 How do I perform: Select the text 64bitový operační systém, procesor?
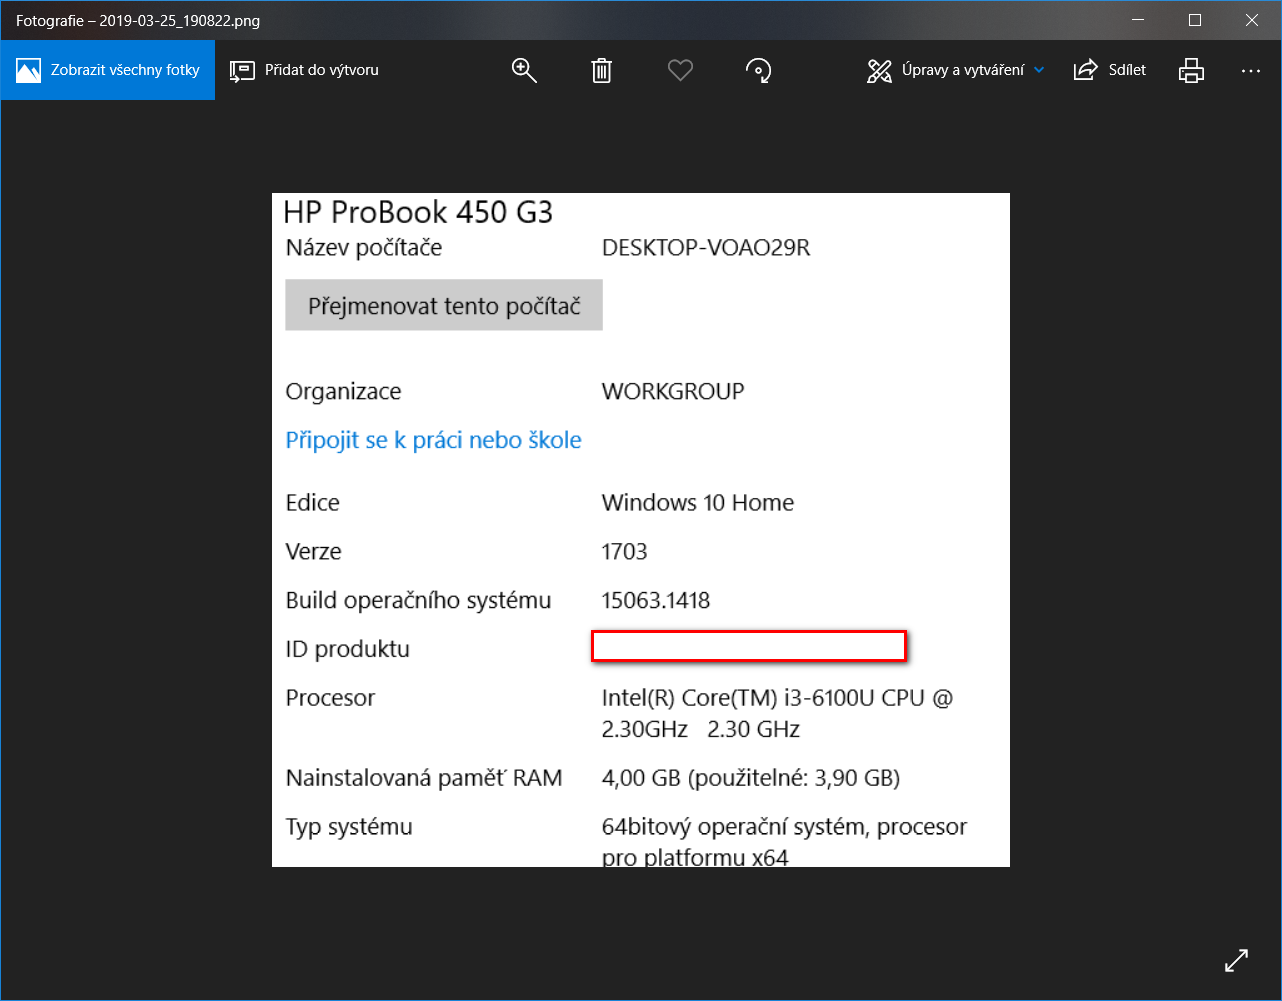(785, 827)
